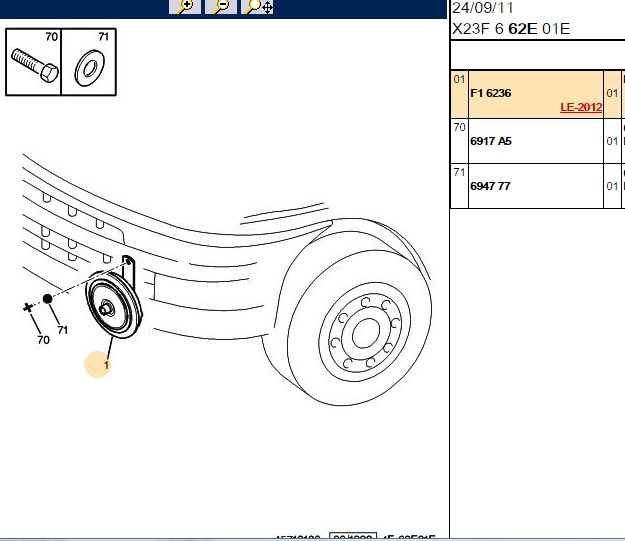Click callout label 71 in diagram
The image size is (625, 541).
pos(63,330)
